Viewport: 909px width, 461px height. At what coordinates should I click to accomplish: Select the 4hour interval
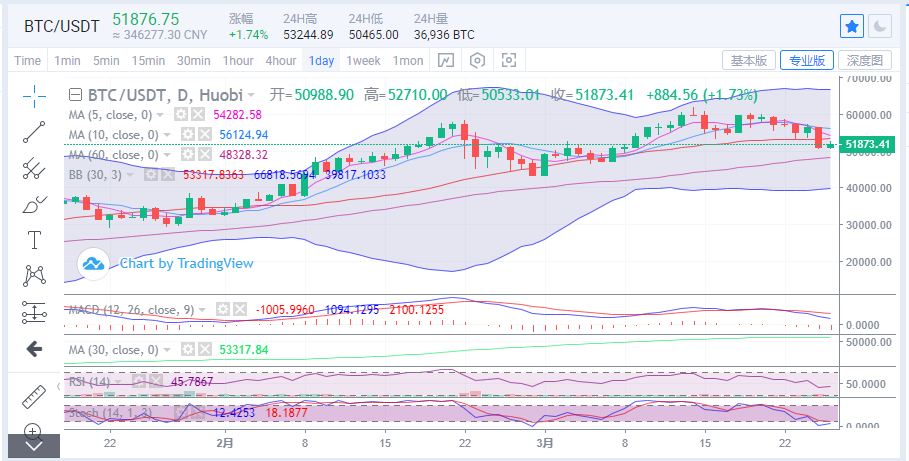[x=281, y=60]
